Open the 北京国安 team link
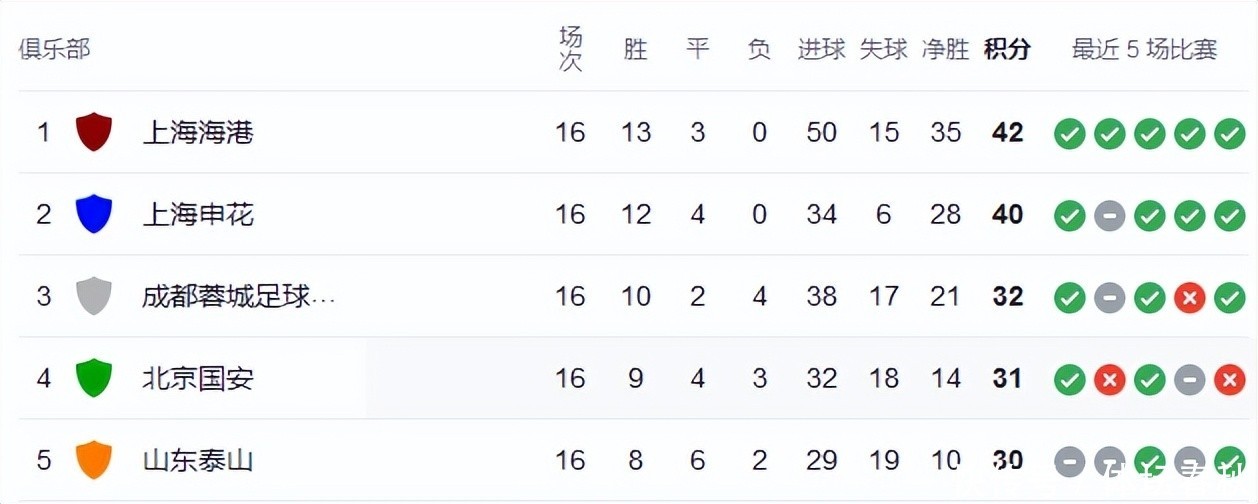1258x504 pixels. click(198, 378)
